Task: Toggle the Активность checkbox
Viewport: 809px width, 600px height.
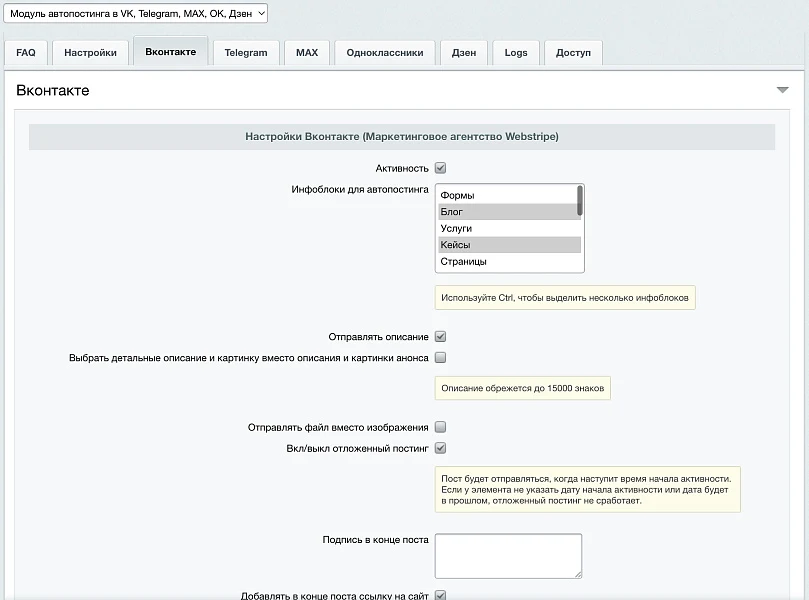Action: click(x=441, y=168)
